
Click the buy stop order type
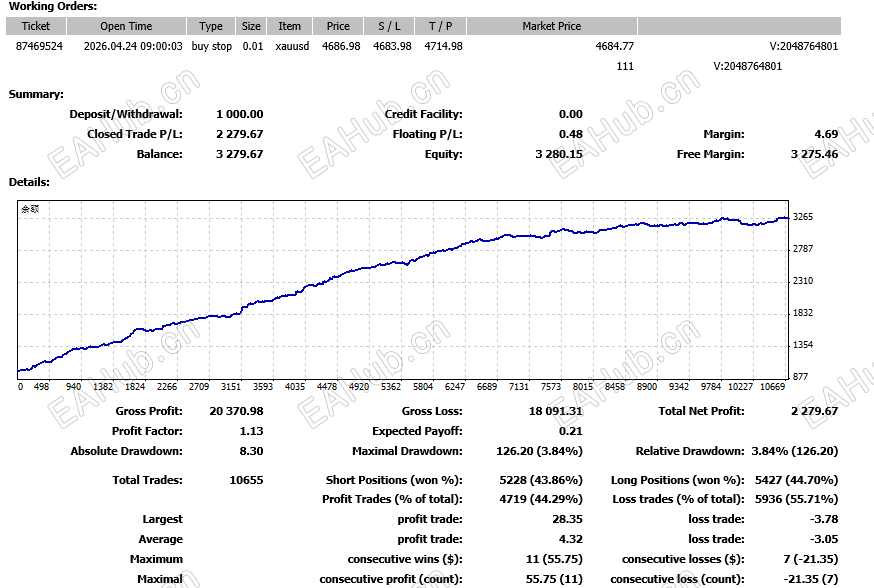click(x=211, y=46)
